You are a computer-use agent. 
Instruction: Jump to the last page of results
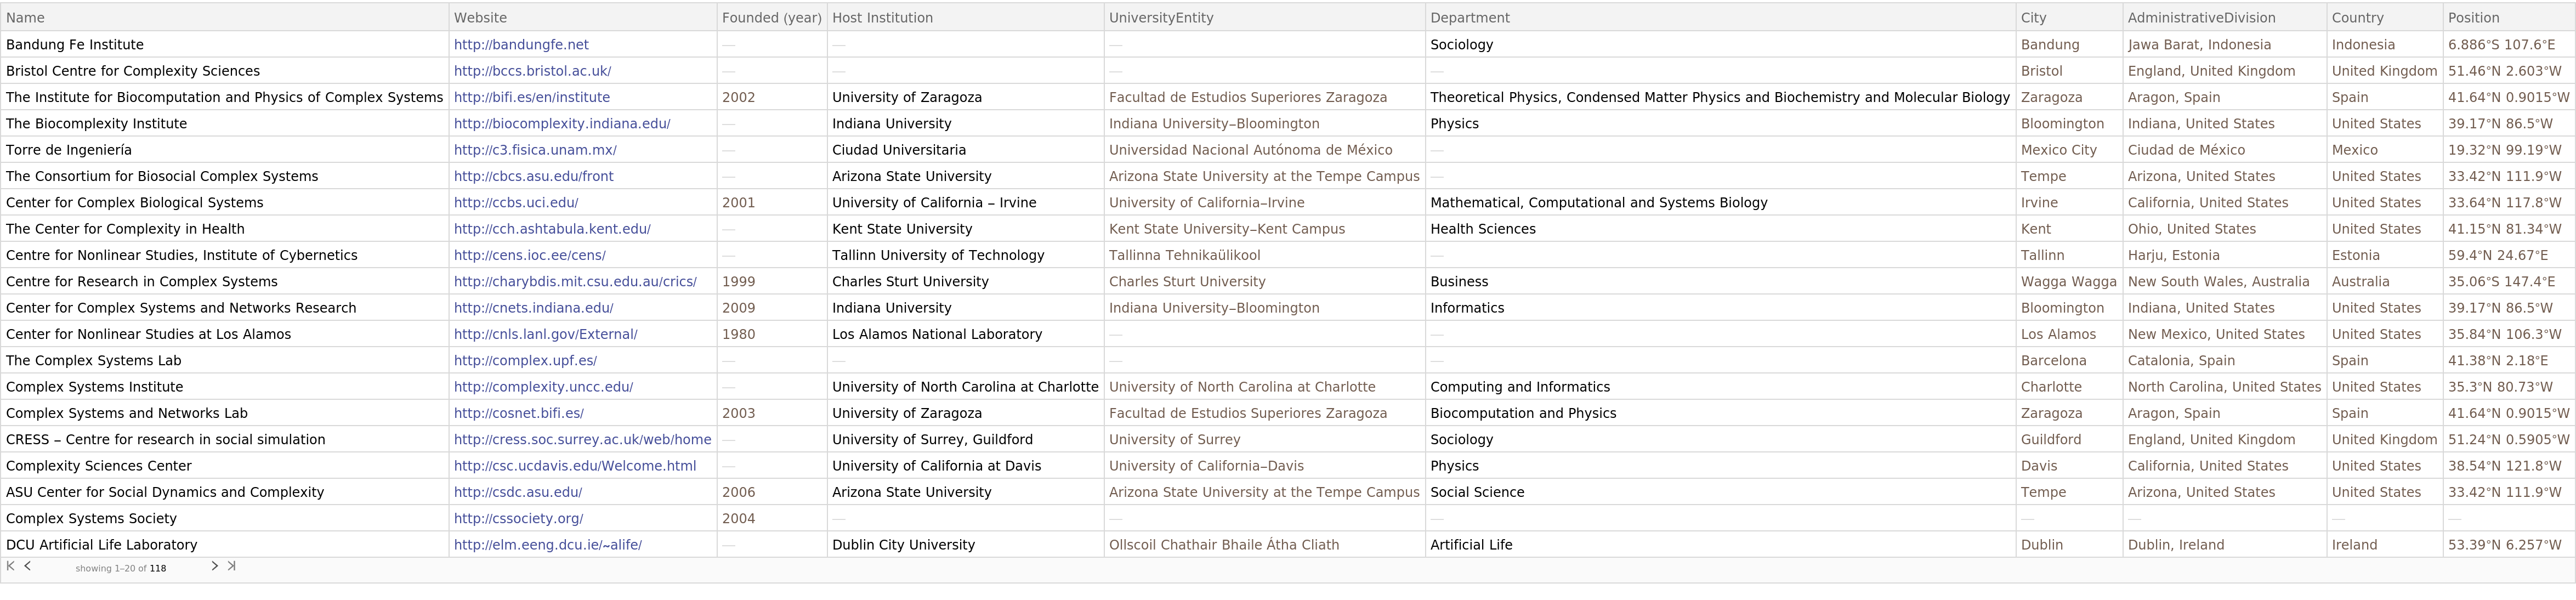232,566
